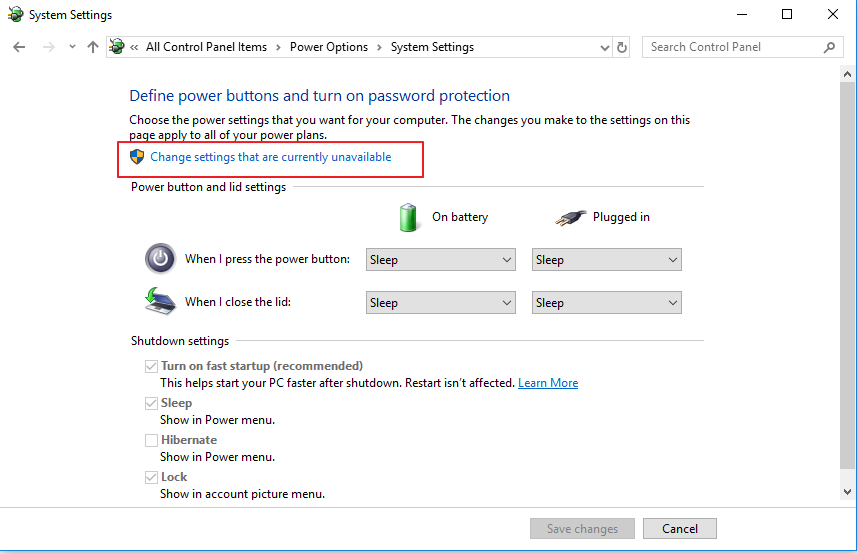Viewport: 858px width, 554px height.
Task: Click Change settings that are currently unavailable
Action: pyautogui.click(x=270, y=157)
